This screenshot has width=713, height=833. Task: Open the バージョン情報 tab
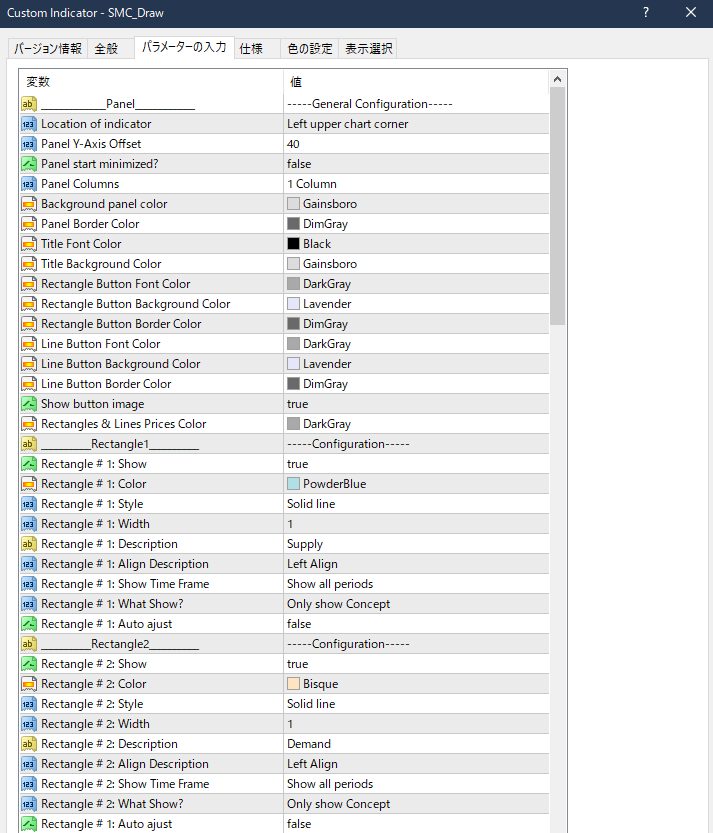click(48, 49)
